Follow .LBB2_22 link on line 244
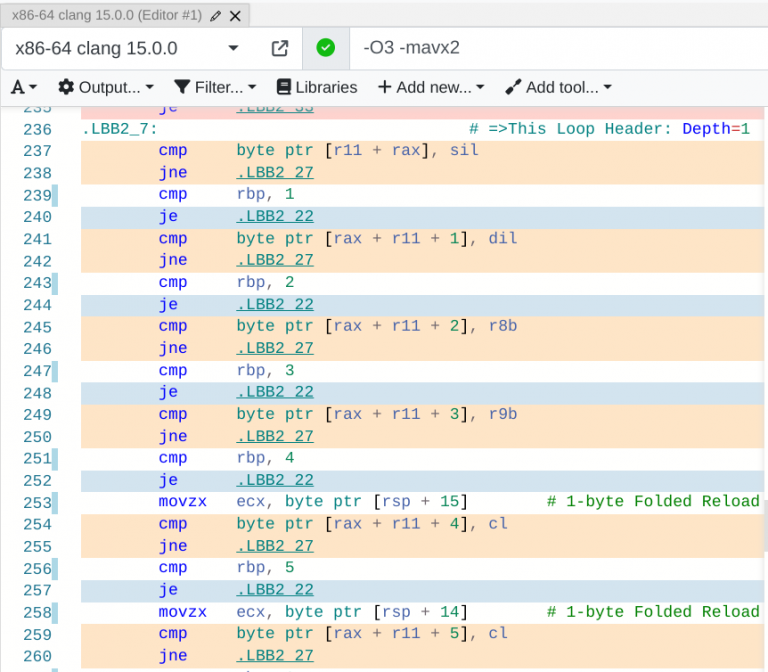The width and height of the screenshot is (768, 672). (x=275, y=304)
